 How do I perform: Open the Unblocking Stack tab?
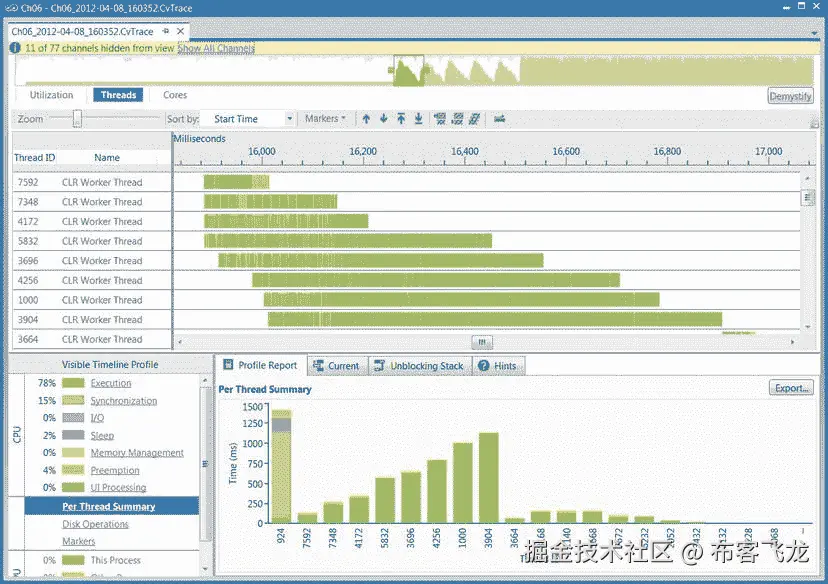point(419,365)
